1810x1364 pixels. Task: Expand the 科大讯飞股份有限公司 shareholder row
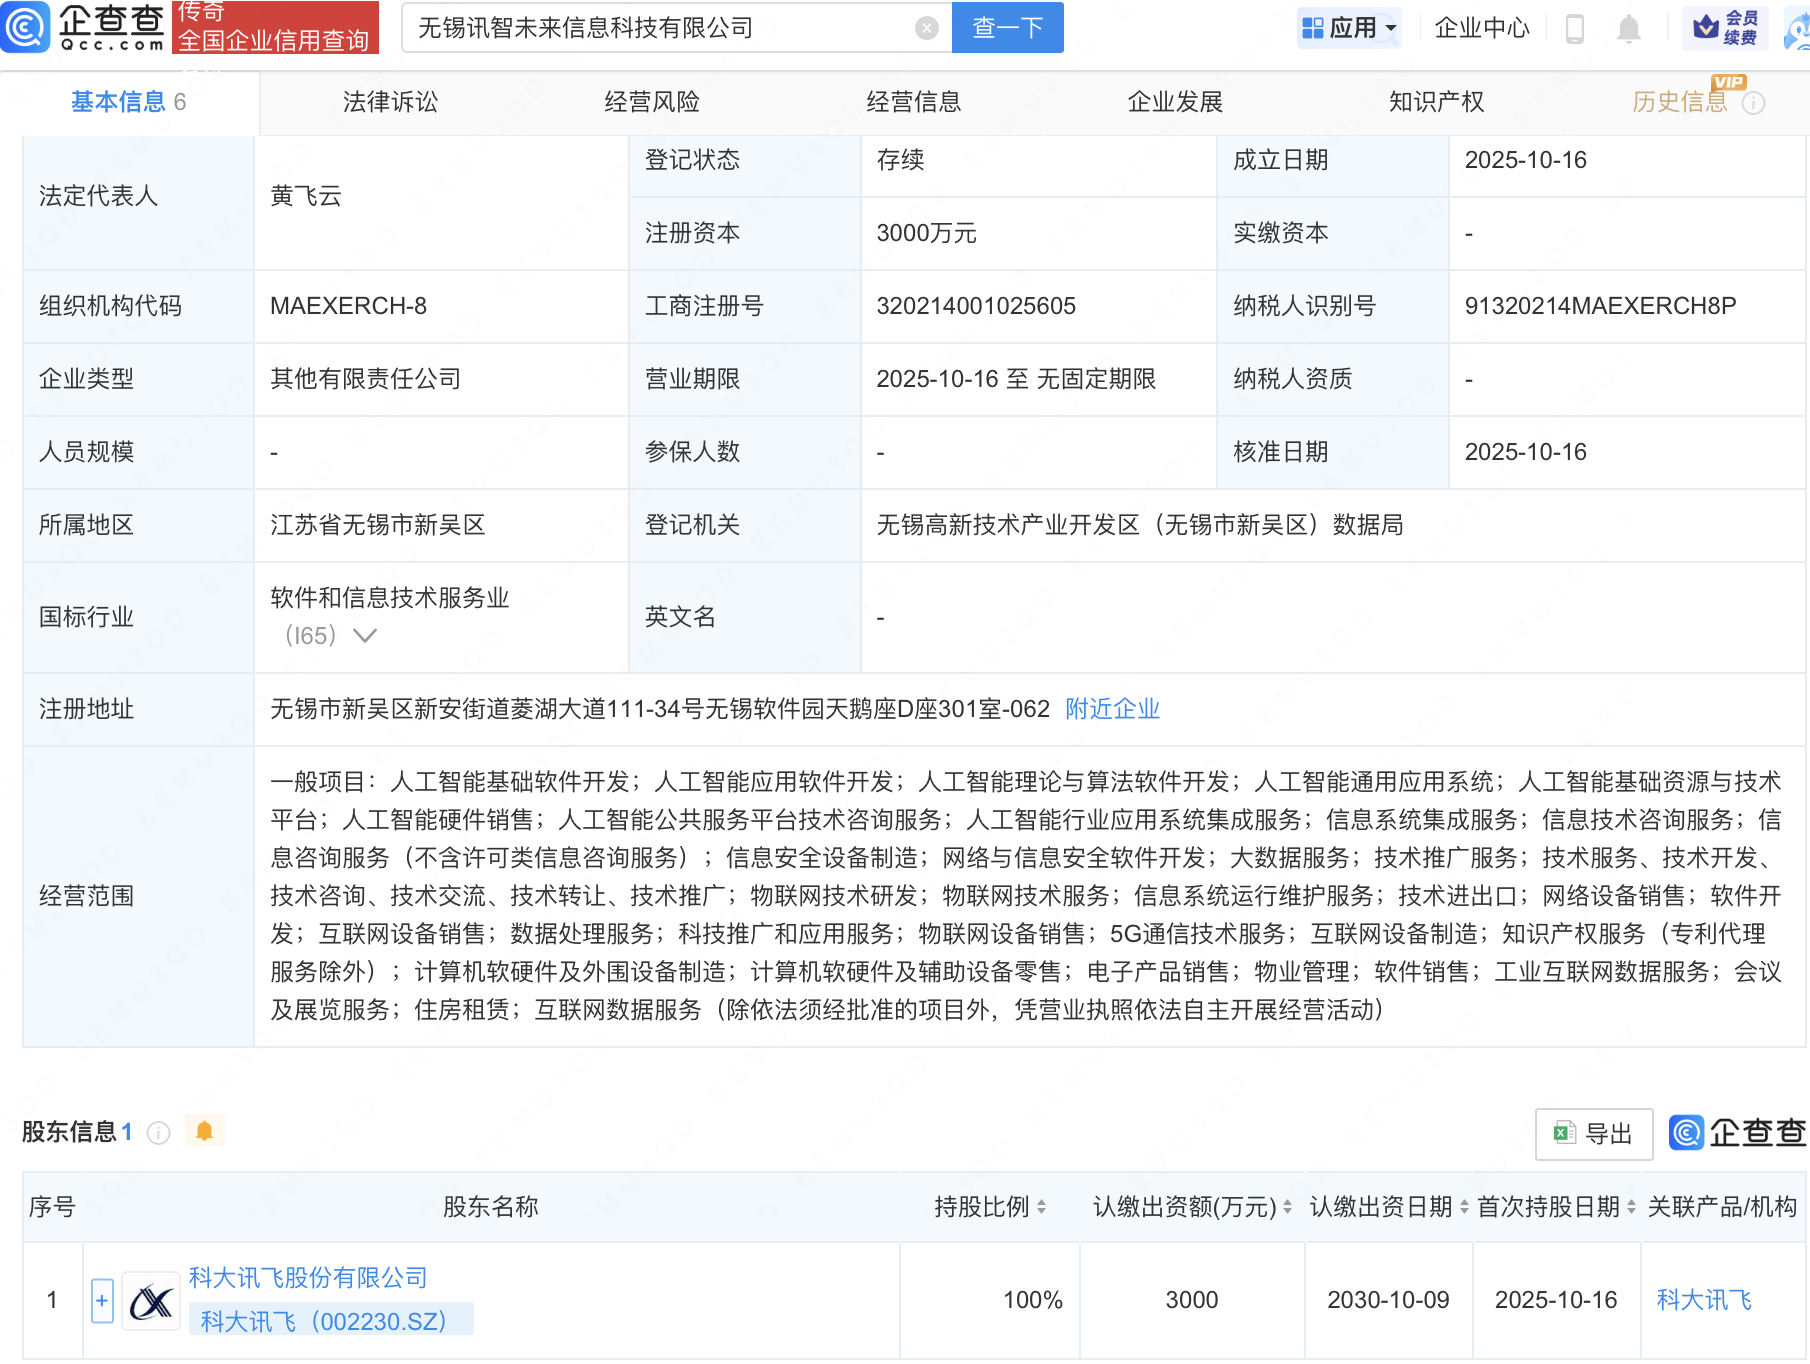(x=102, y=1301)
